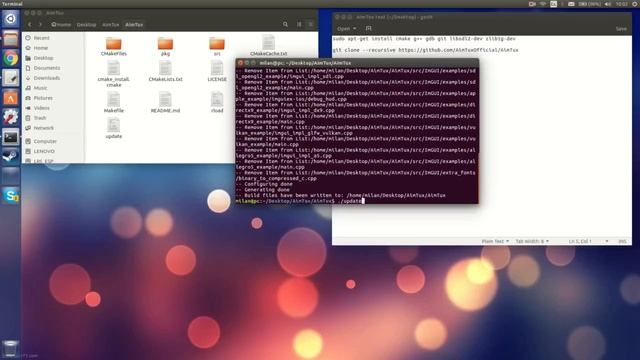Open the system power menu gear icon
Screen dimensions: 640x360
[x=635, y=4]
